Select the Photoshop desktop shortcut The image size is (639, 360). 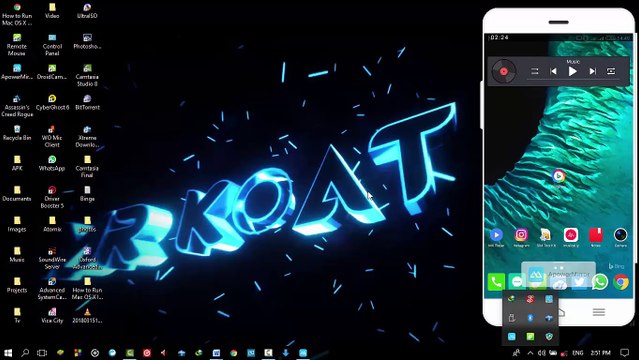[x=87, y=41]
